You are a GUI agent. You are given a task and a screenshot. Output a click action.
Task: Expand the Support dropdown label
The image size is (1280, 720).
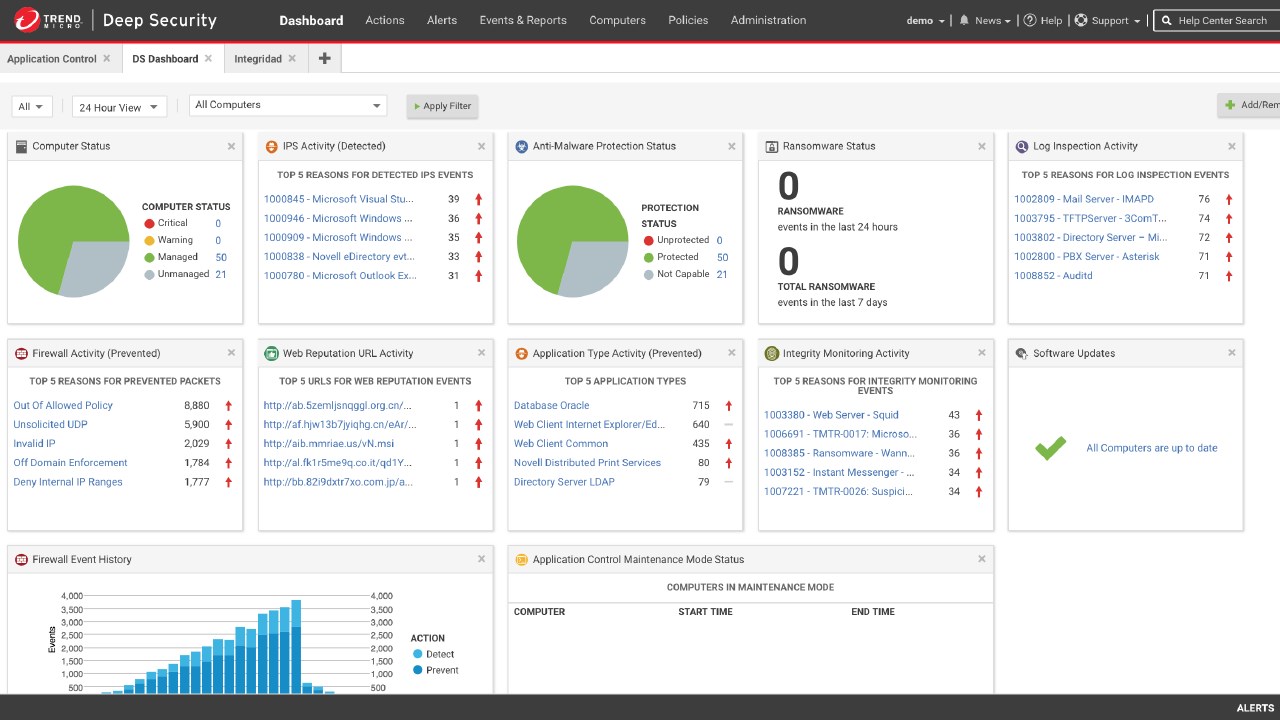point(1116,20)
